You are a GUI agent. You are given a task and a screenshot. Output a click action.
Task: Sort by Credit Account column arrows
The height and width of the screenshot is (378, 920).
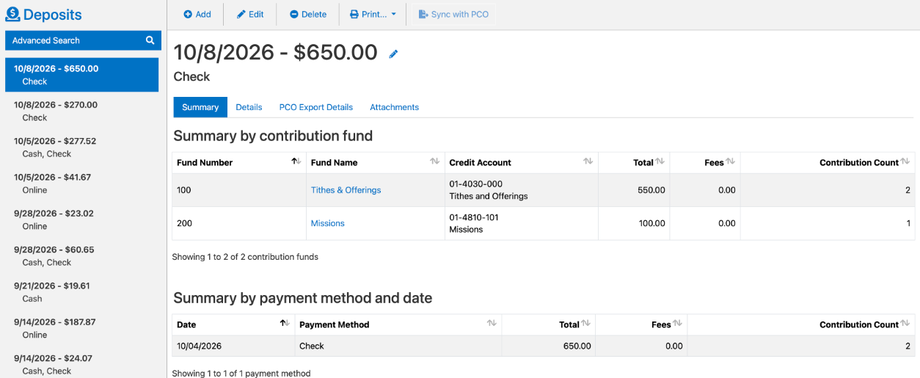tap(588, 162)
